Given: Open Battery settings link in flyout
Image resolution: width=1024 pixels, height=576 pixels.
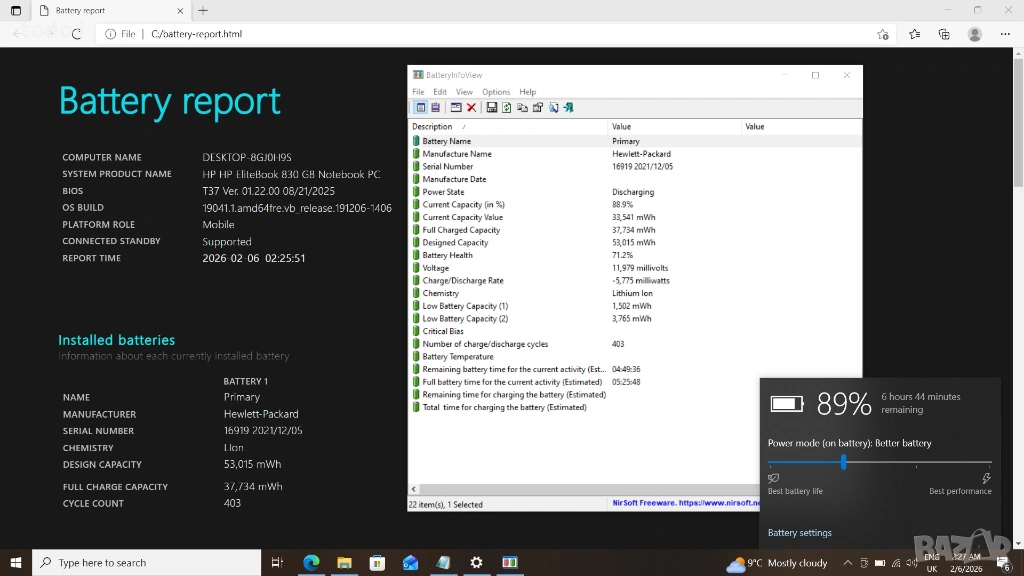Looking at the screenshot, I should tap(799, 533).
